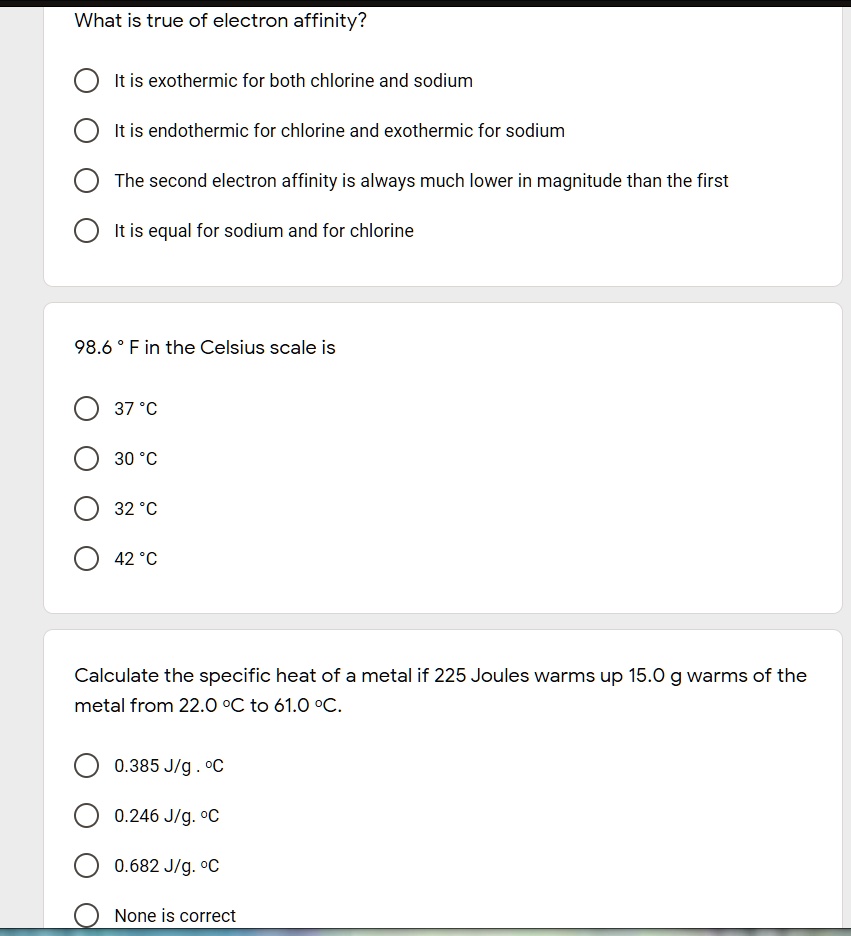Click the gray gap between the first two question cards
Image resolution: width=851 pixels, height=936 pixels.
point(442,295)
